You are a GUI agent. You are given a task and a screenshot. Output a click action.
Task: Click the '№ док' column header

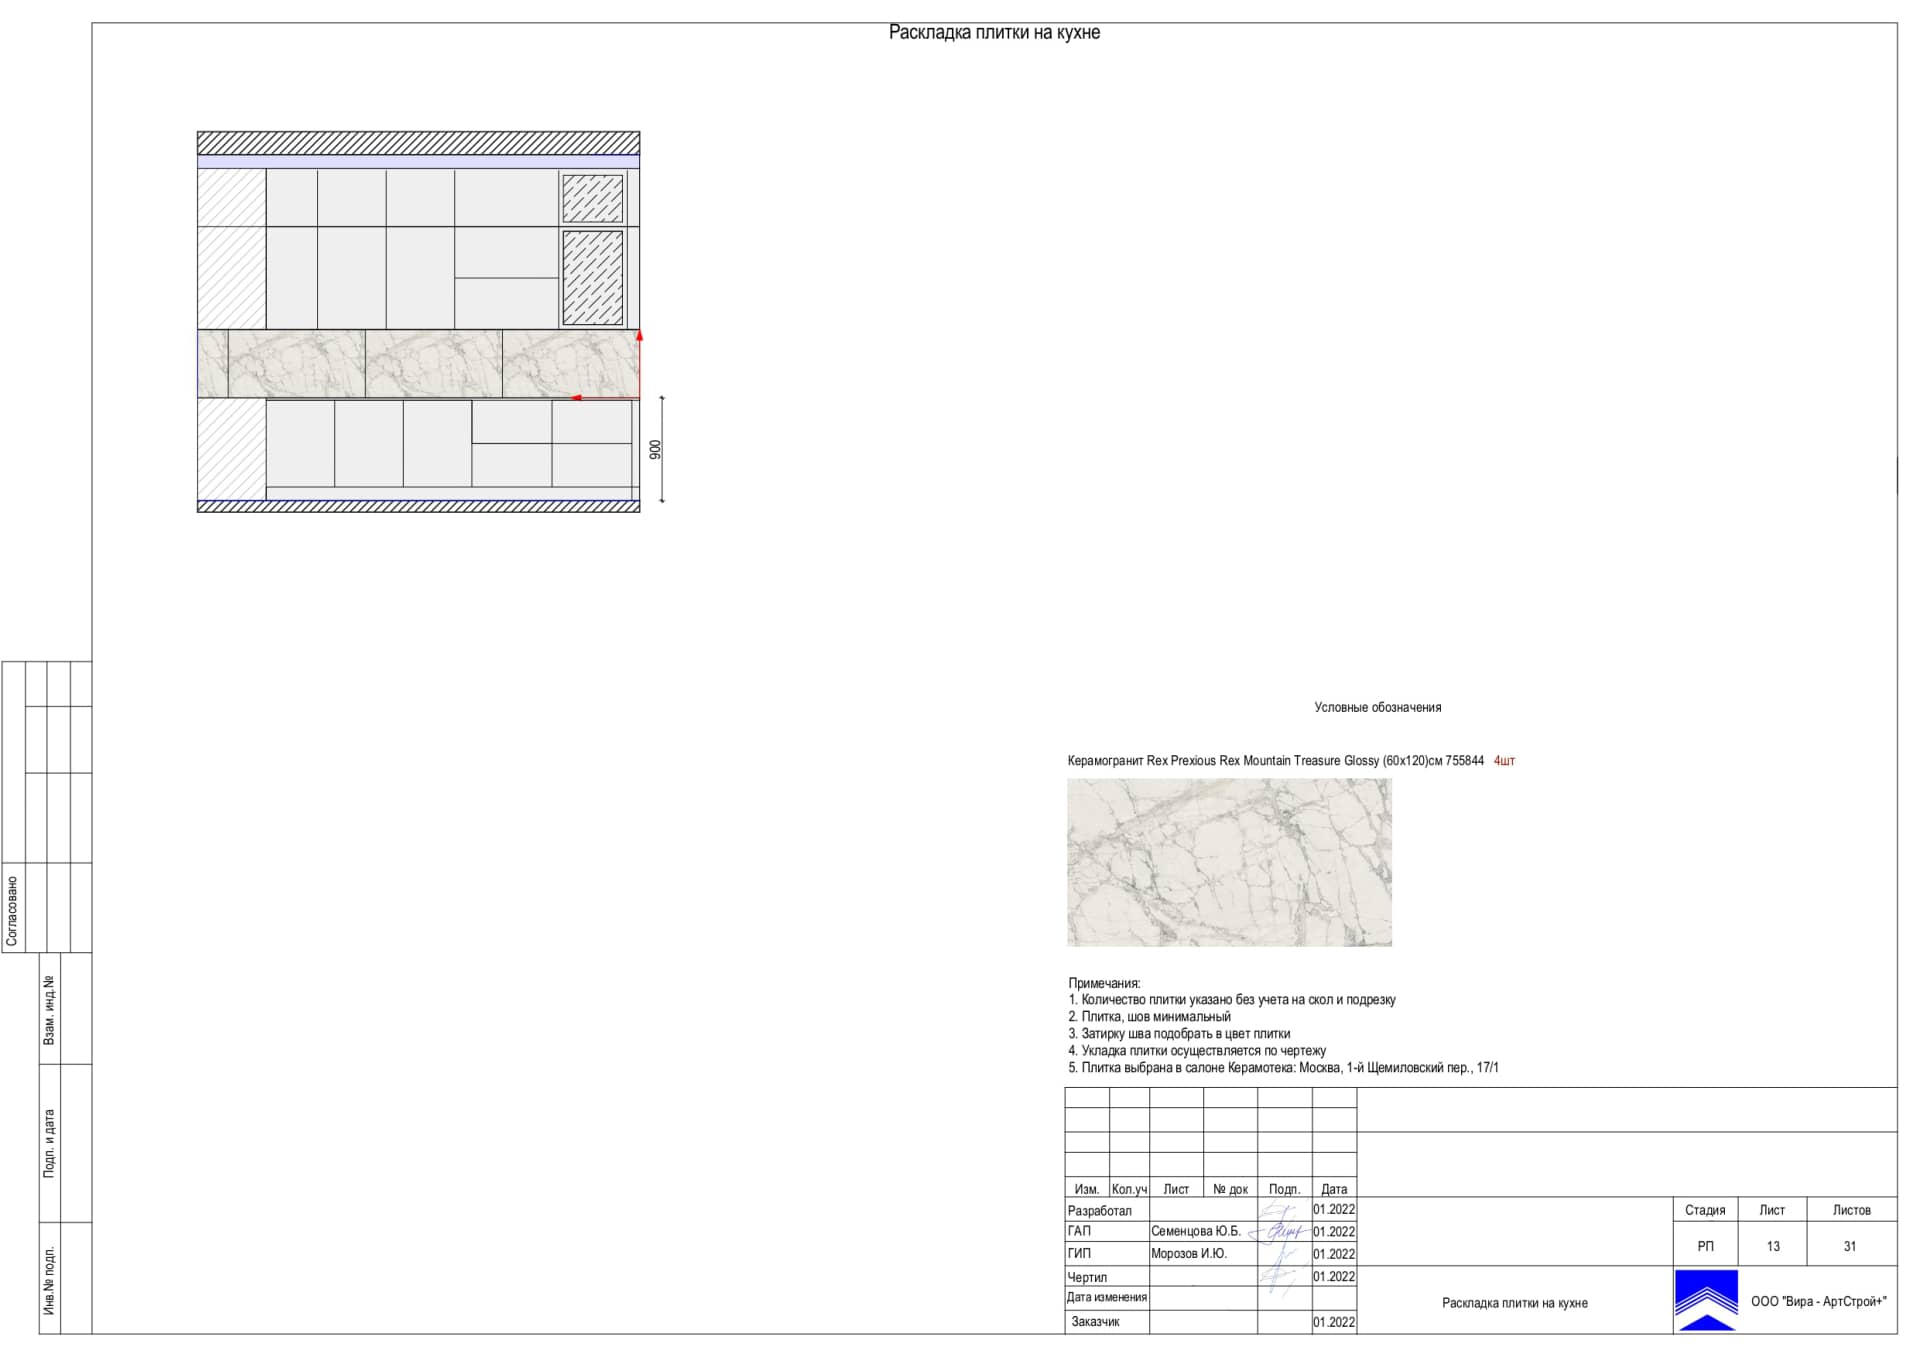coord(1230,1190)
